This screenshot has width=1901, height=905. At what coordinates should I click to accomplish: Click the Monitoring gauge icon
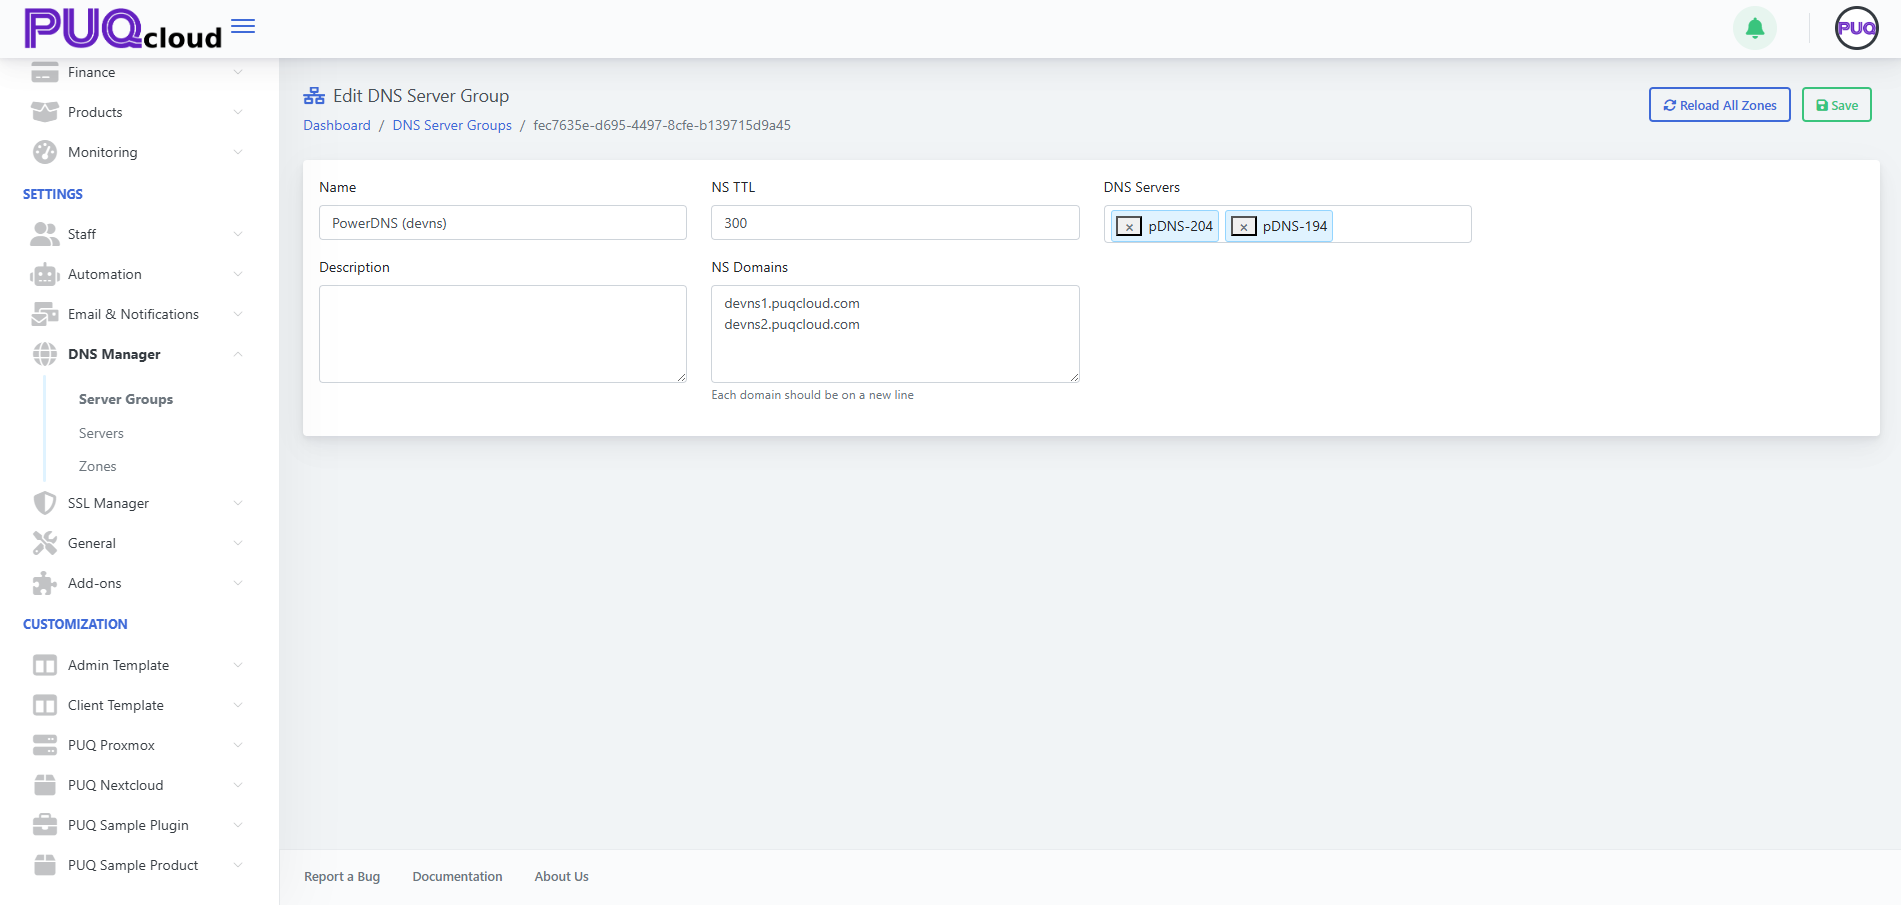point(45,152)
